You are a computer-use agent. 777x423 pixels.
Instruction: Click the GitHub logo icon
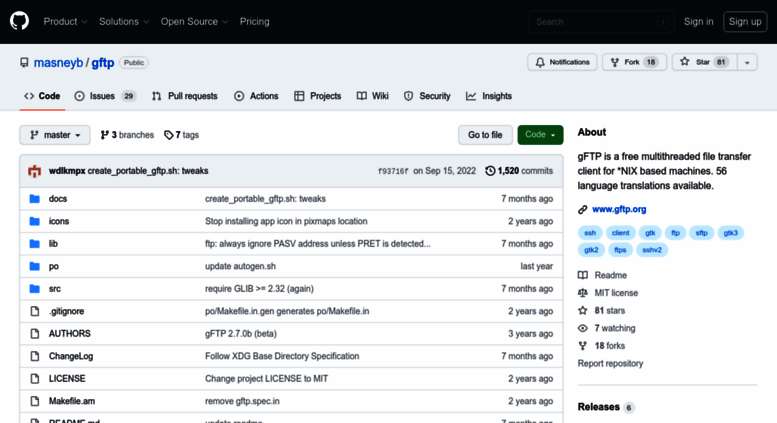click(x=19, y=21)
